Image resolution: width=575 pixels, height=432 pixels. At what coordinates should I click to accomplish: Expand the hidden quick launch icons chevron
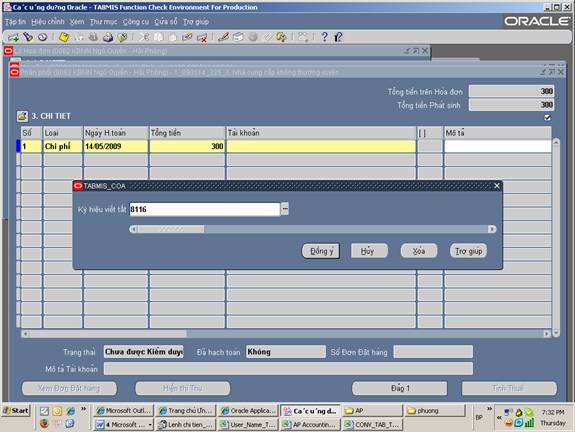pos(84,409)
